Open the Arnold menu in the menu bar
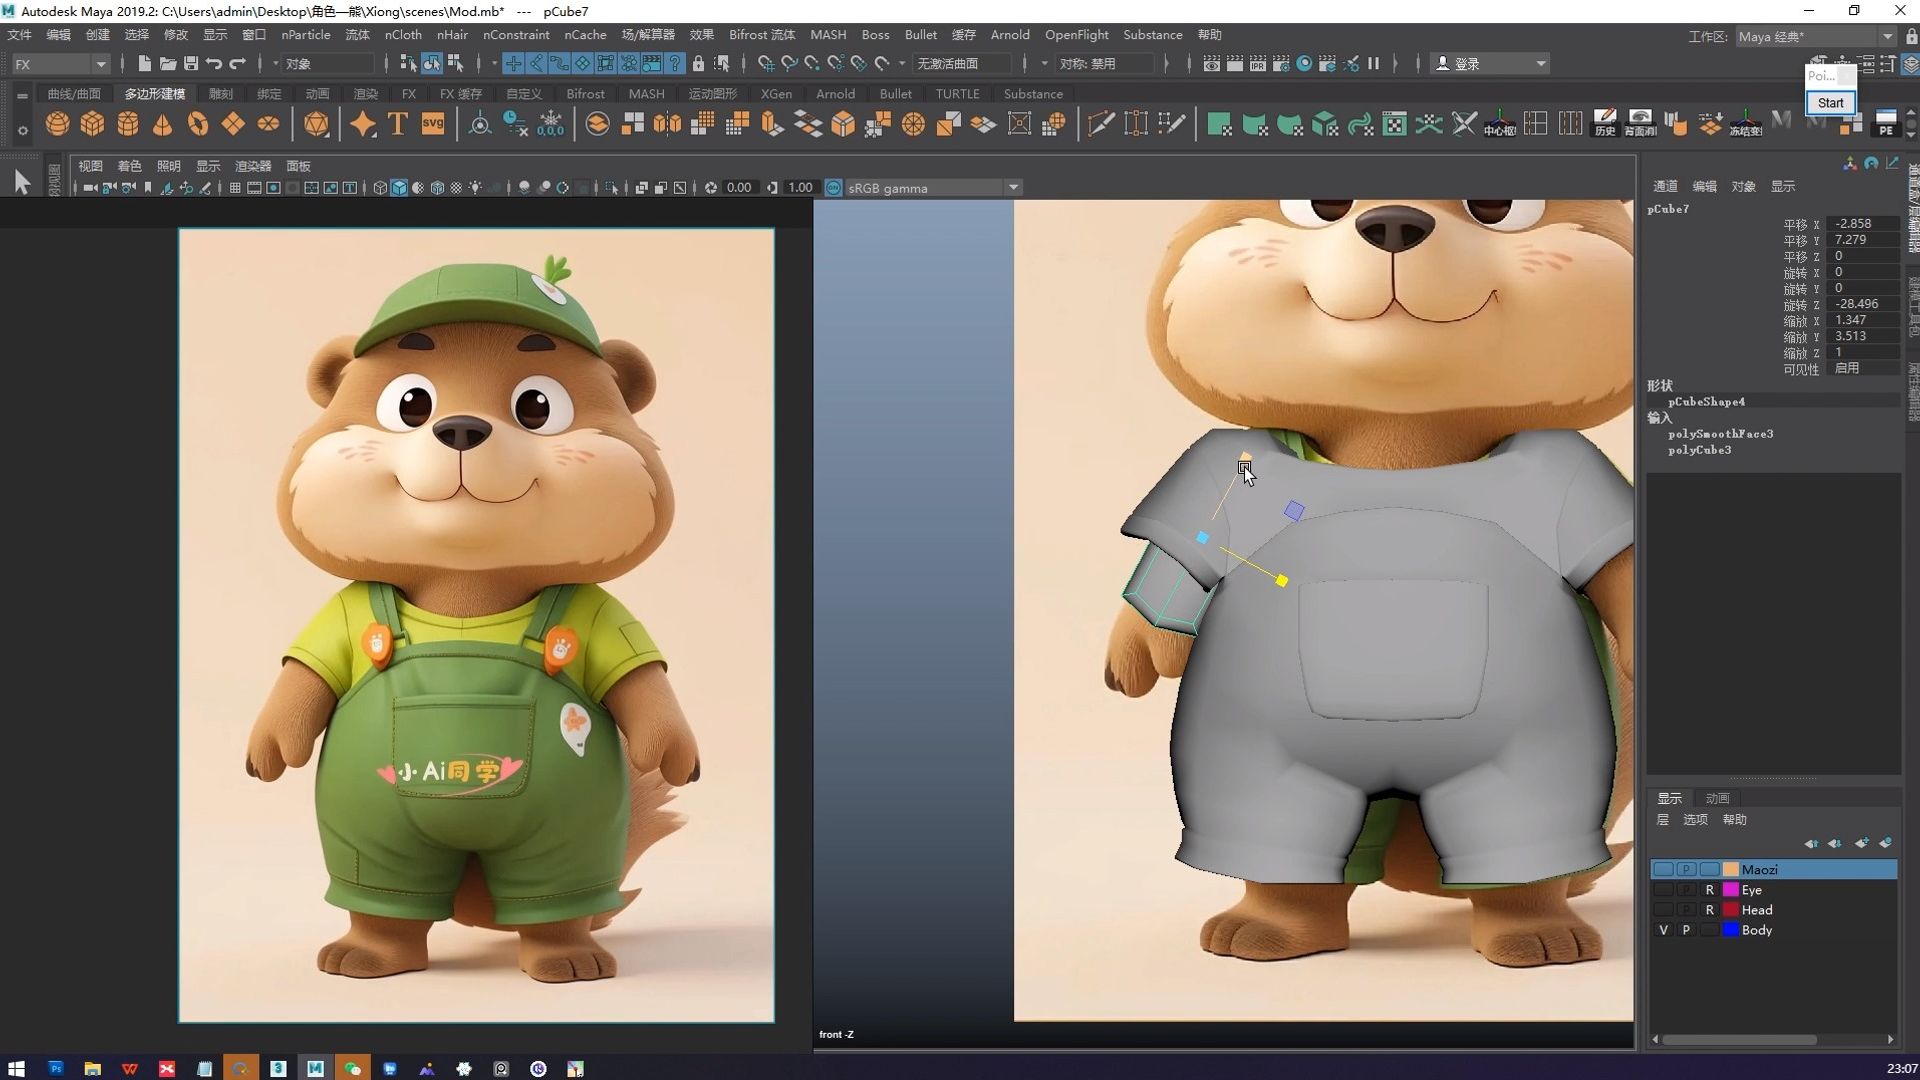The width and height of the screenshot is (1920, 1080). [1010, 34]
